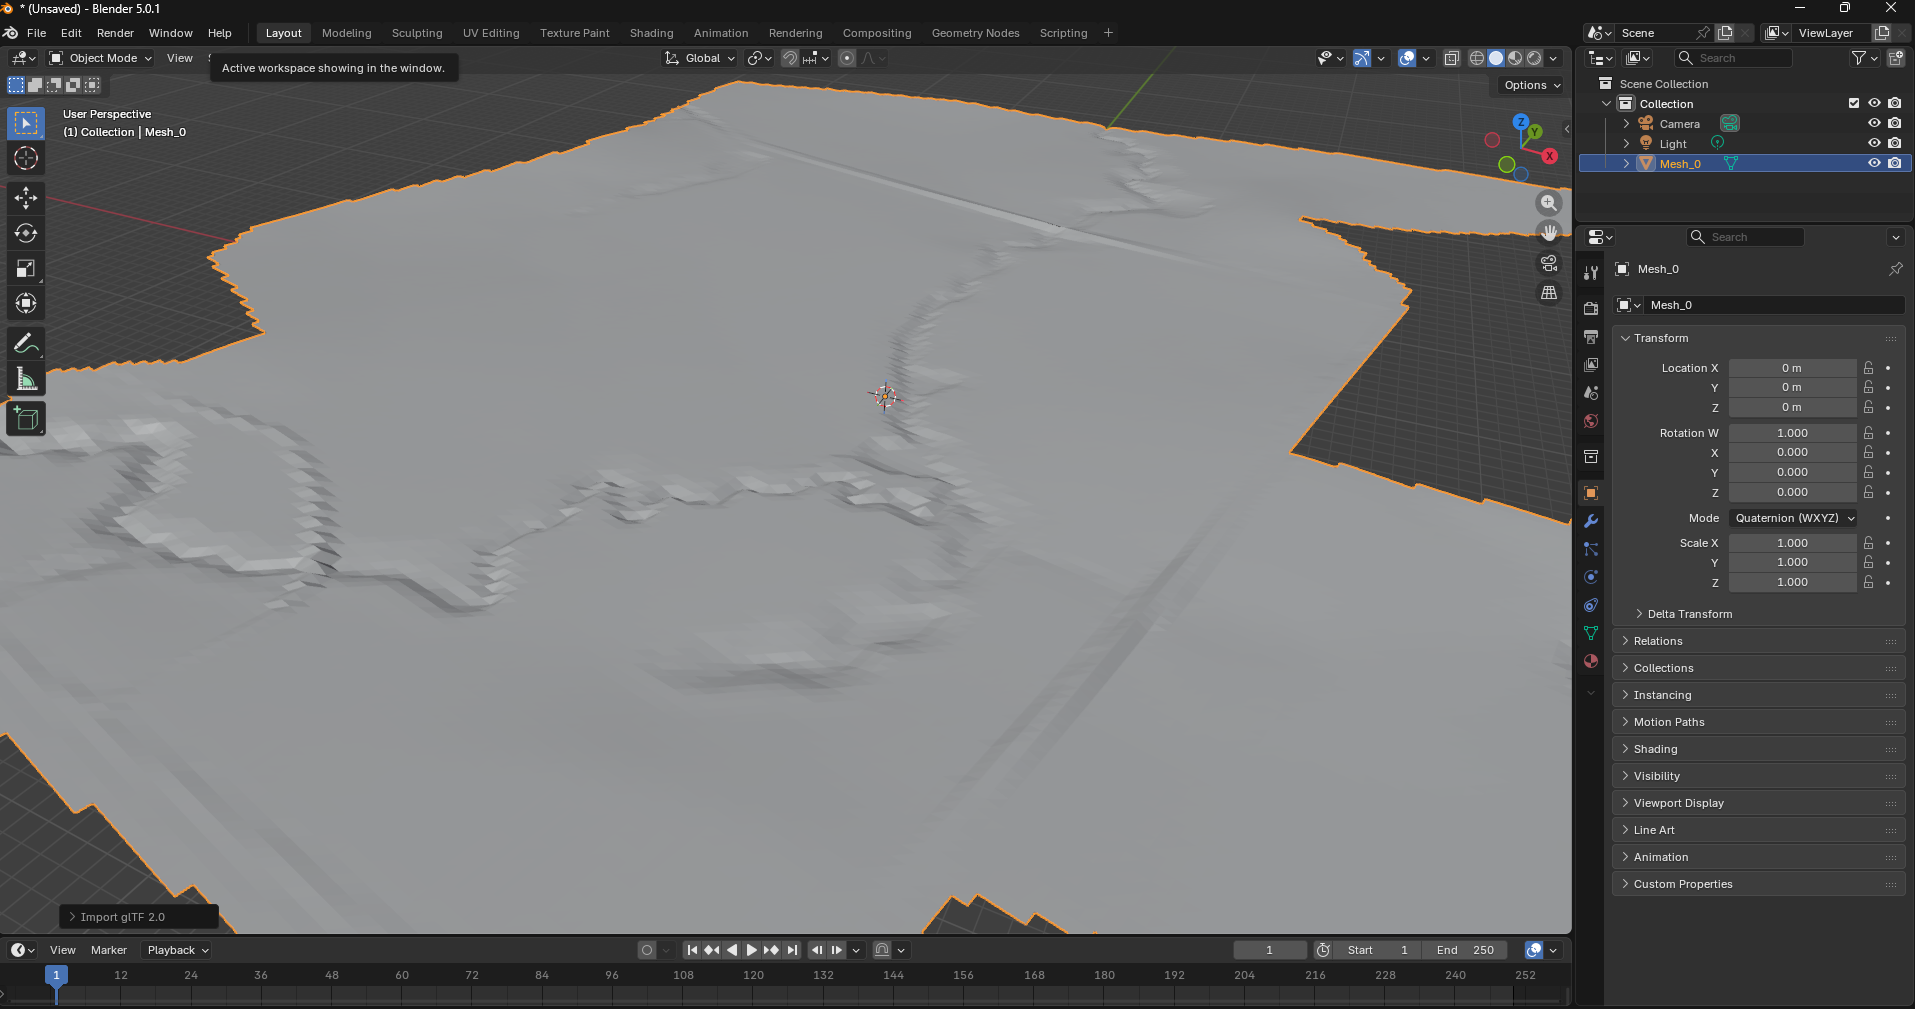
Task: Open the Object Mode dropdown
Action: click(x=101, y=58)
